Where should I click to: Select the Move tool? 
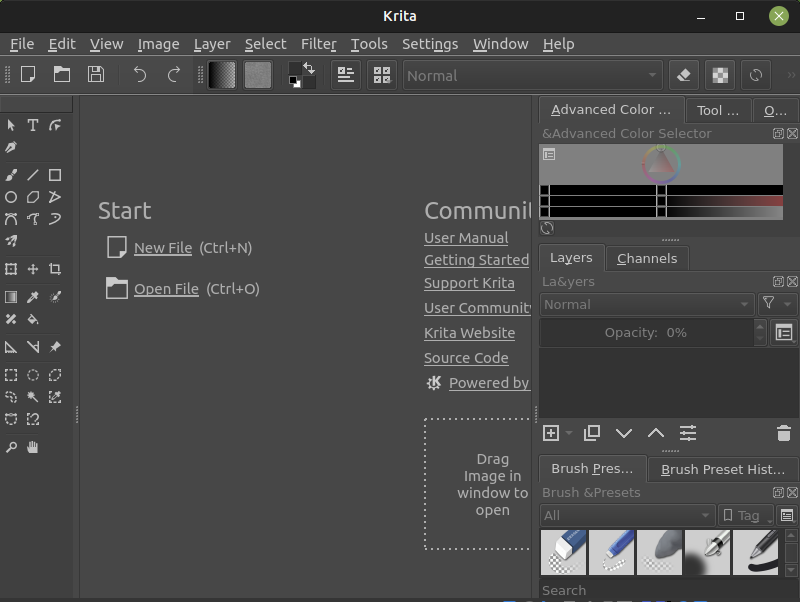click(x=33, y=269)
